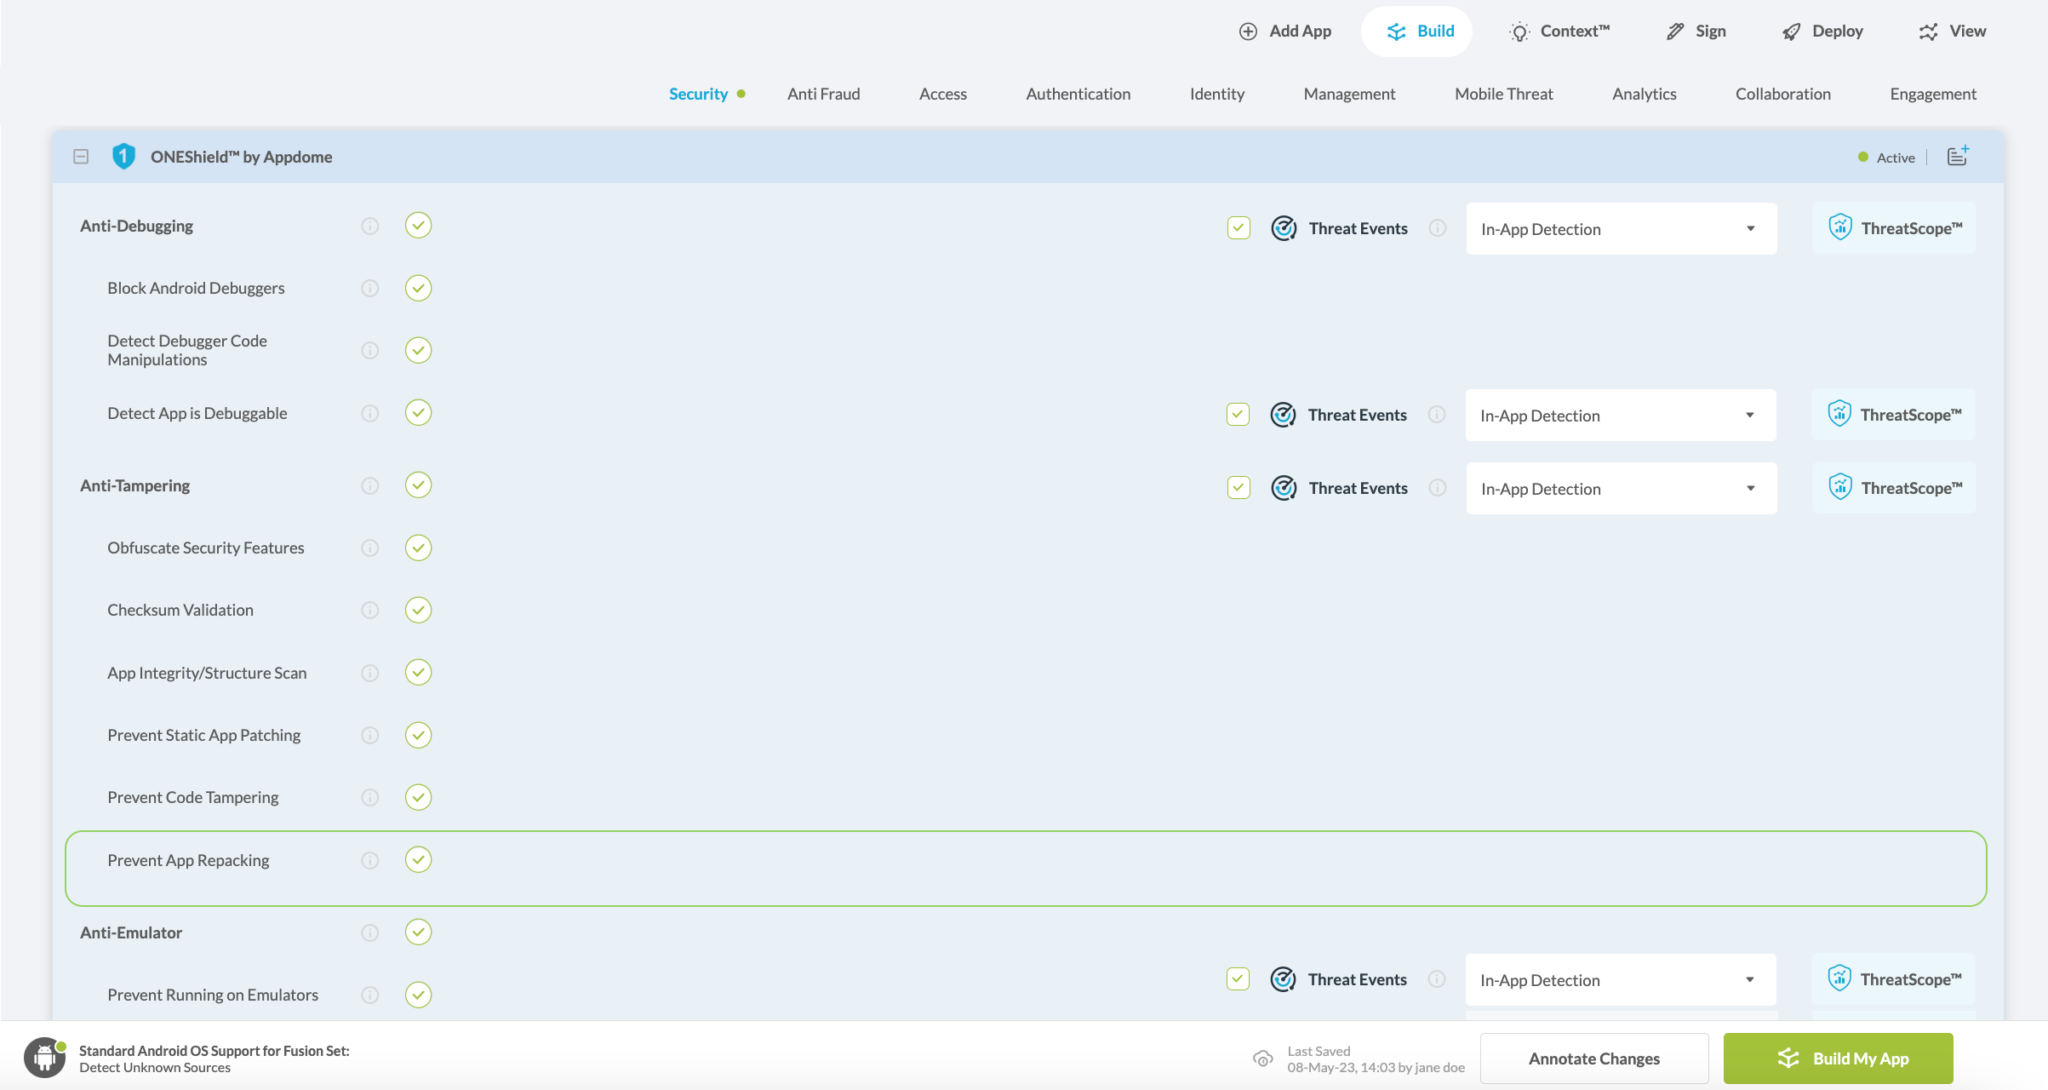The image size is (2048, 1090).
Task: Go to the Deploy step
Action: (1823, 31)
